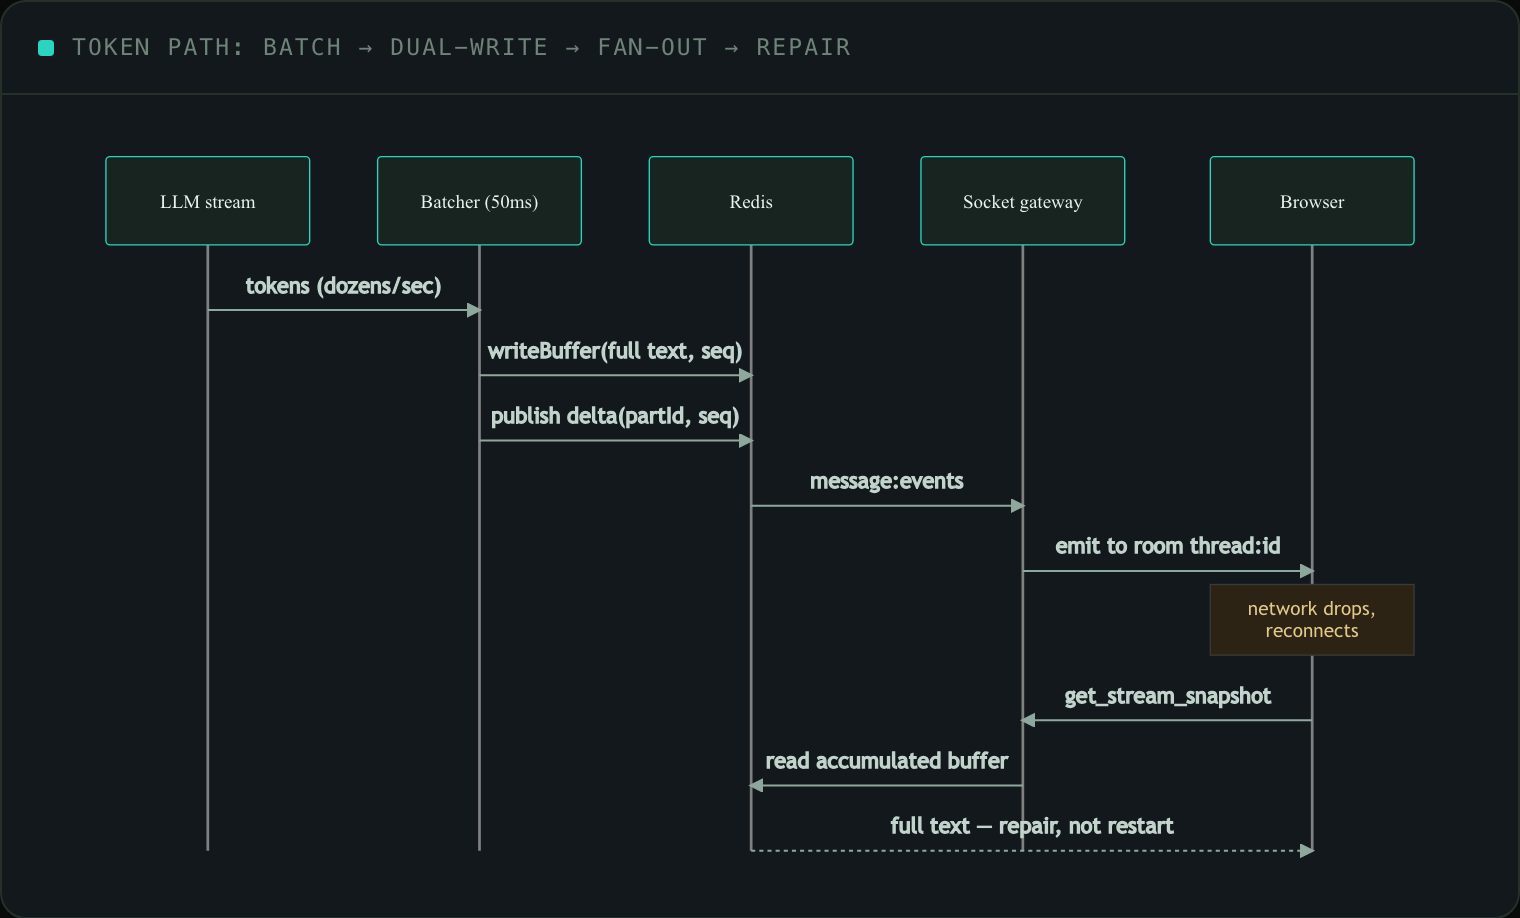Click the LLM stream participant box
The width and height of the screenshot is (1520, 918).
208,201
